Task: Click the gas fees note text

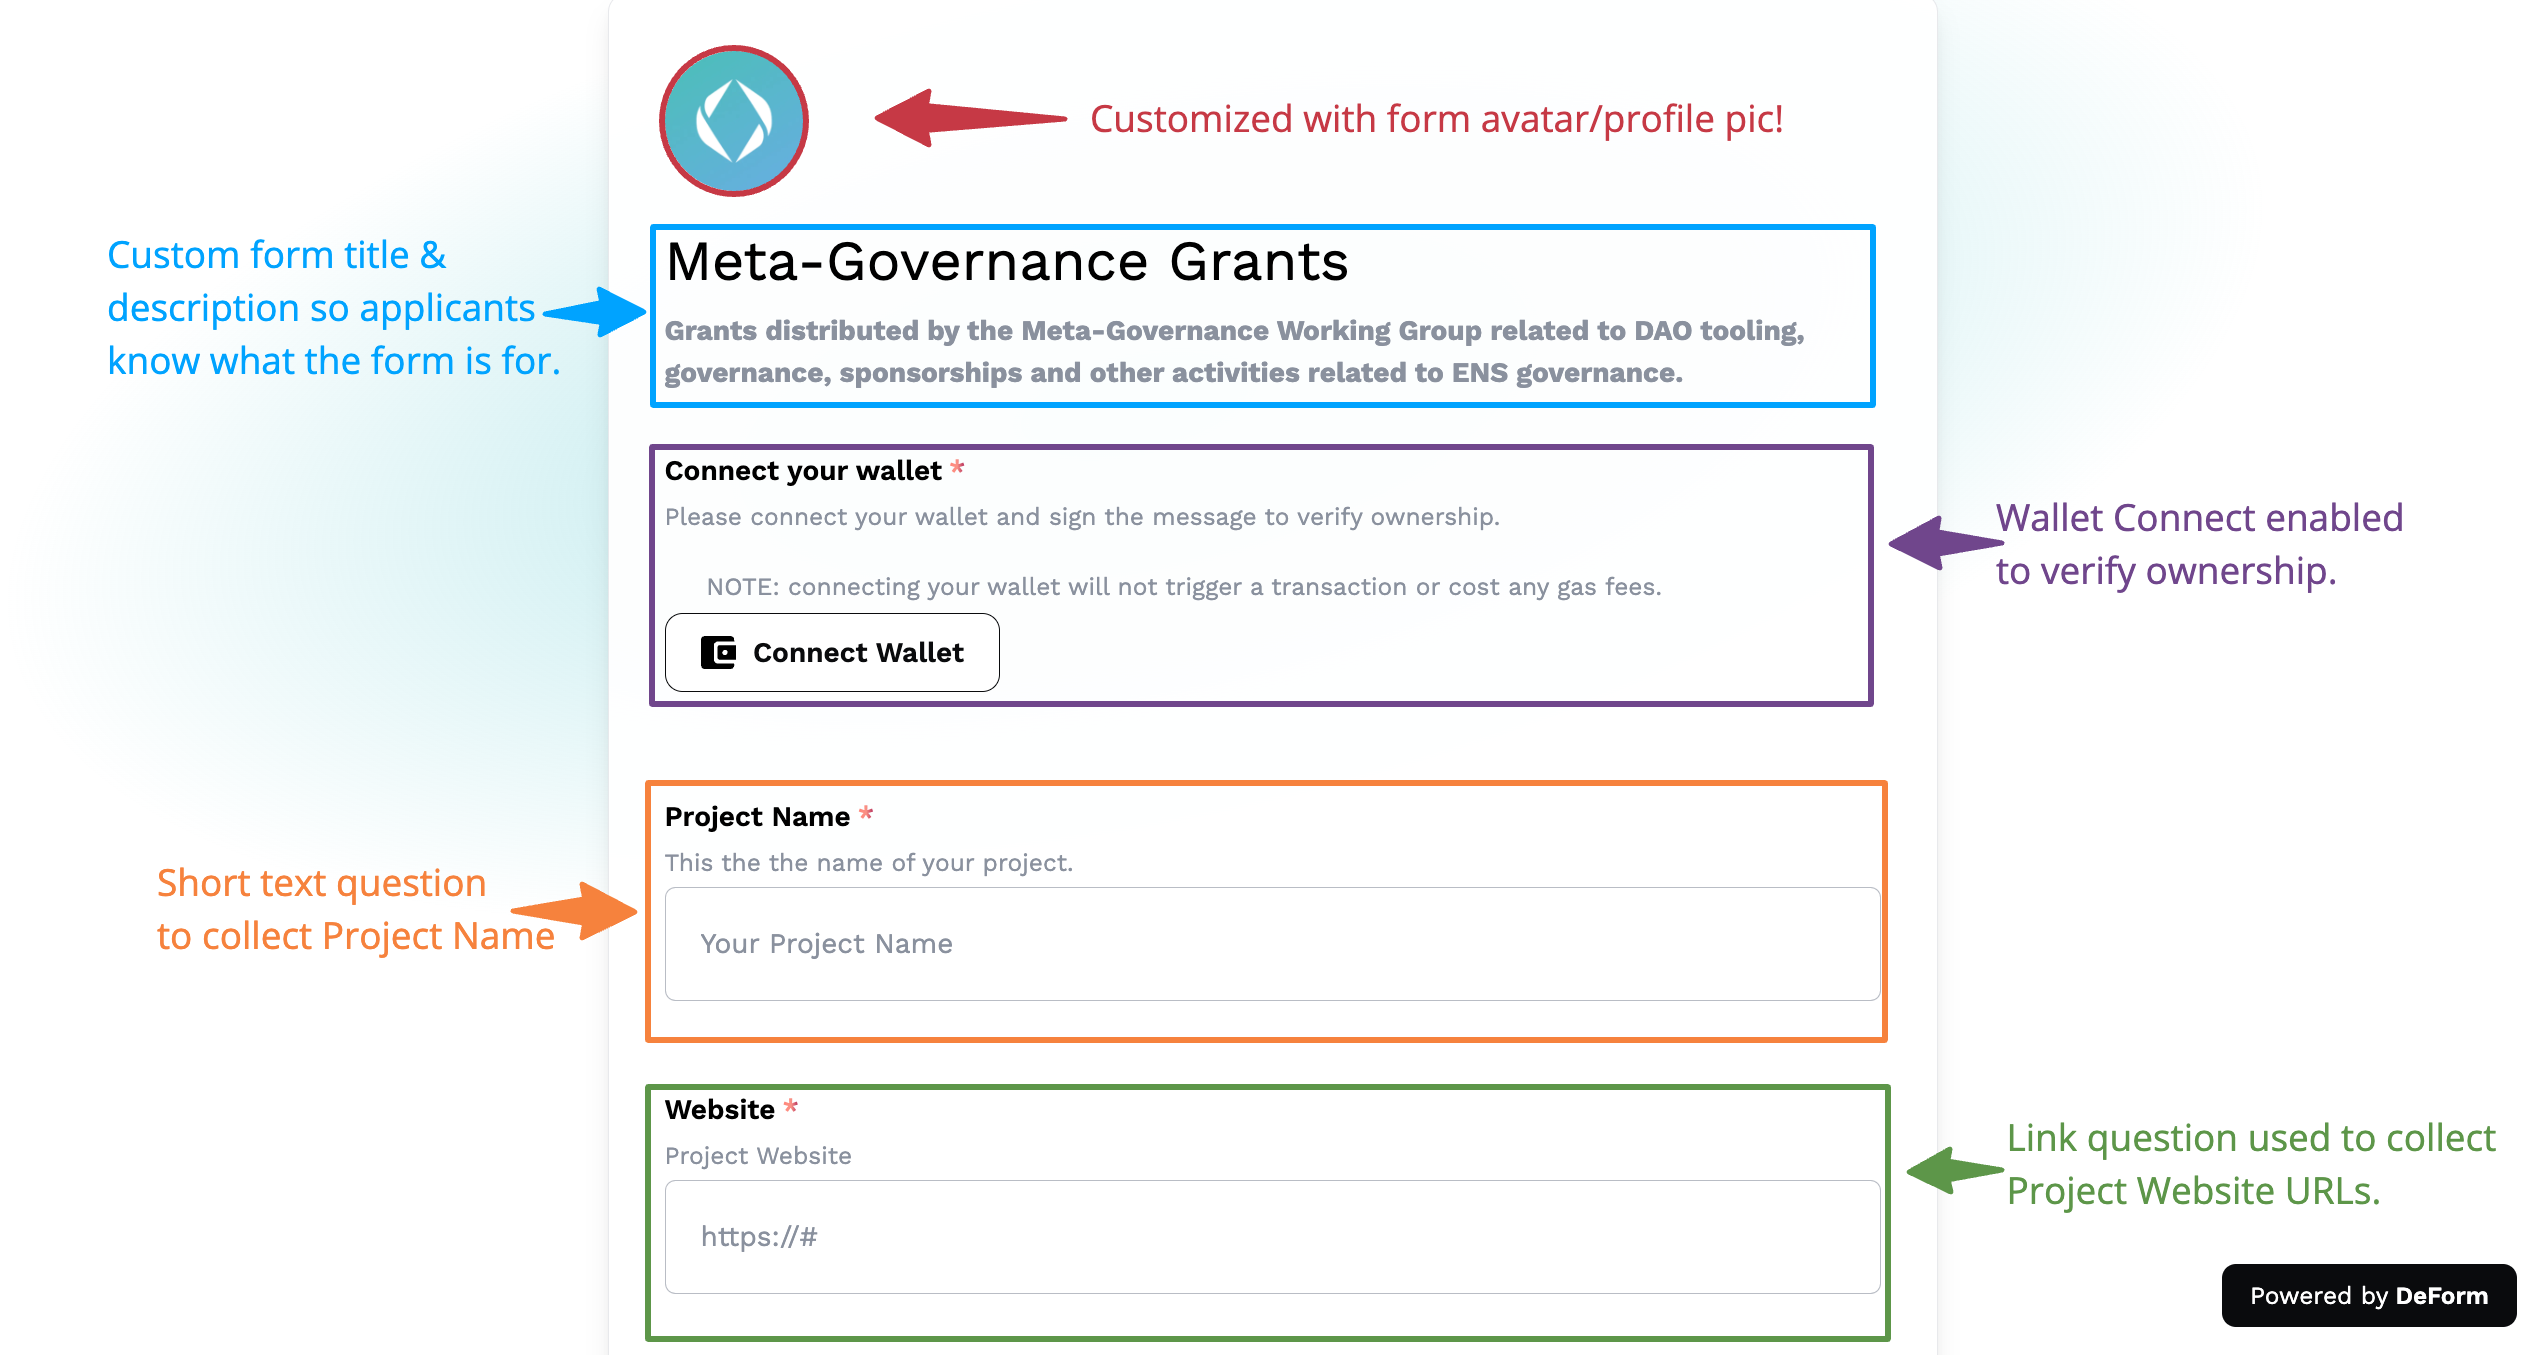Action: tap(1183, 587)
